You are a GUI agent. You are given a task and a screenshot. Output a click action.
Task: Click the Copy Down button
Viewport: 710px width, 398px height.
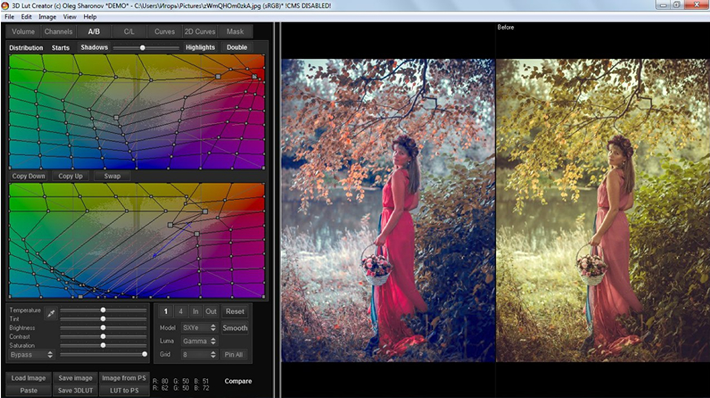(29, 176)
